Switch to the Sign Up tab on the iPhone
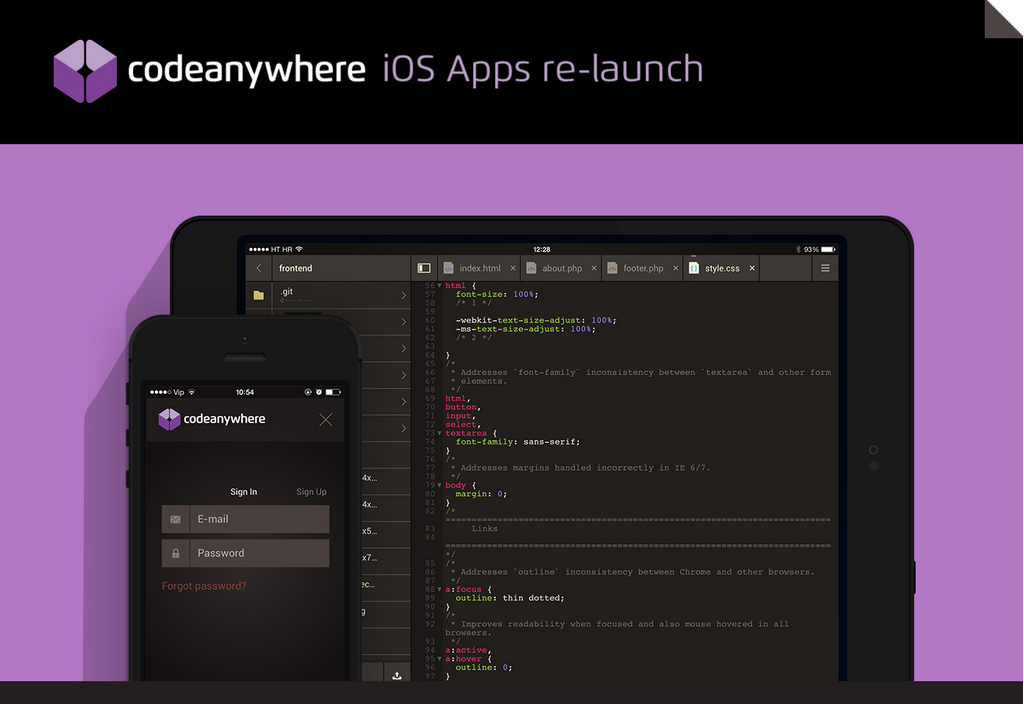 [312, 492]
